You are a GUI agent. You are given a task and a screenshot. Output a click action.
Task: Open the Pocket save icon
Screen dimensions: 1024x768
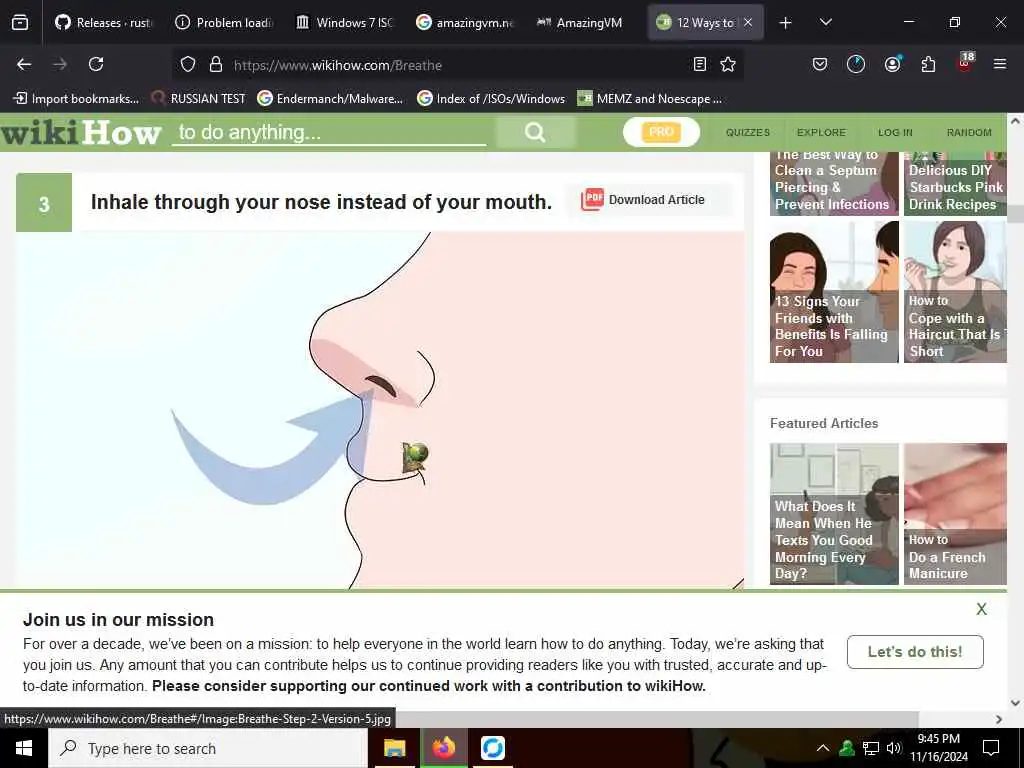pos(820,64)
